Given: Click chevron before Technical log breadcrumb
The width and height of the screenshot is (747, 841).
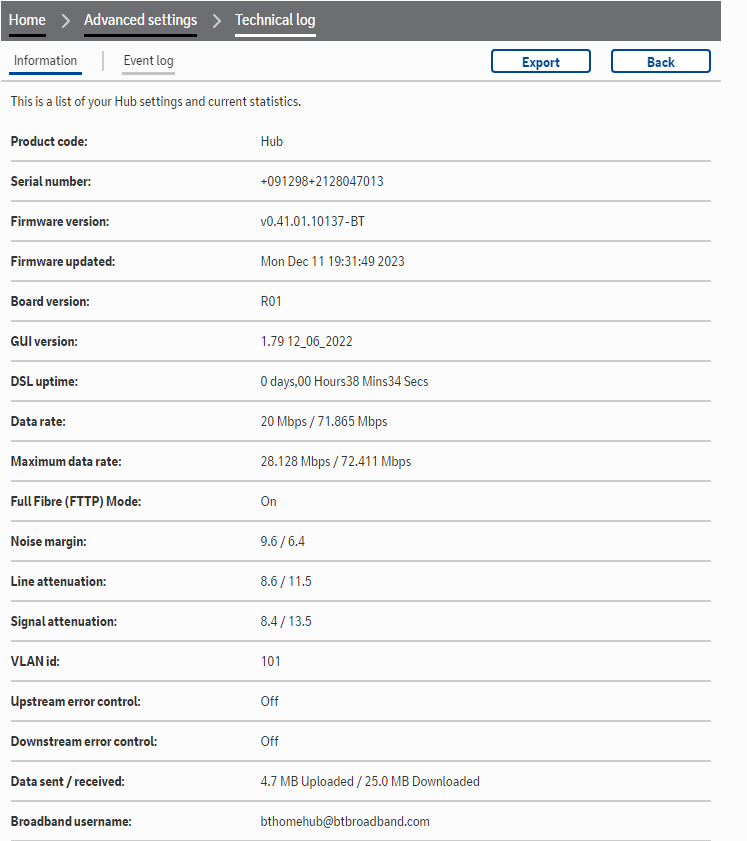Looking at the screenshot, I should pyautogui.click(x=216, y=21).
